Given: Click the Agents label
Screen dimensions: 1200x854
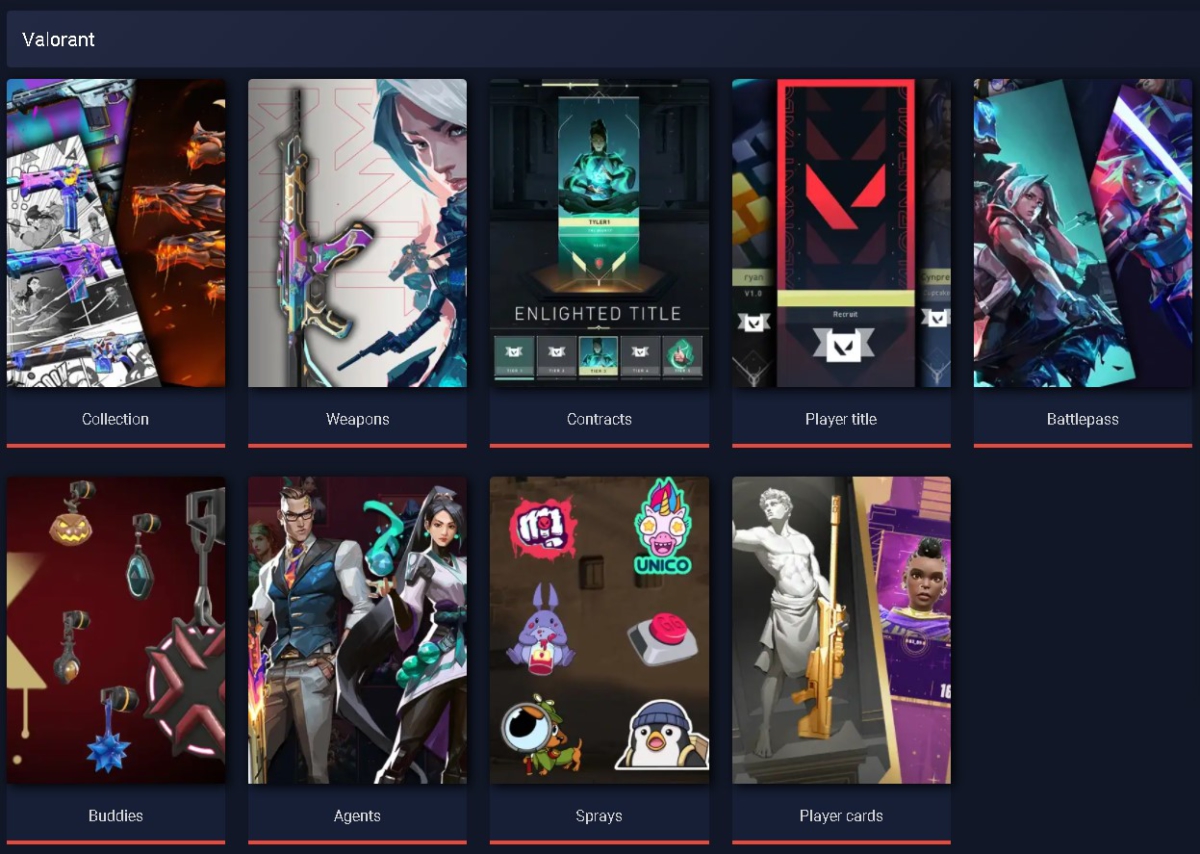Looking at the screenshot, I should tap(357, 816).
